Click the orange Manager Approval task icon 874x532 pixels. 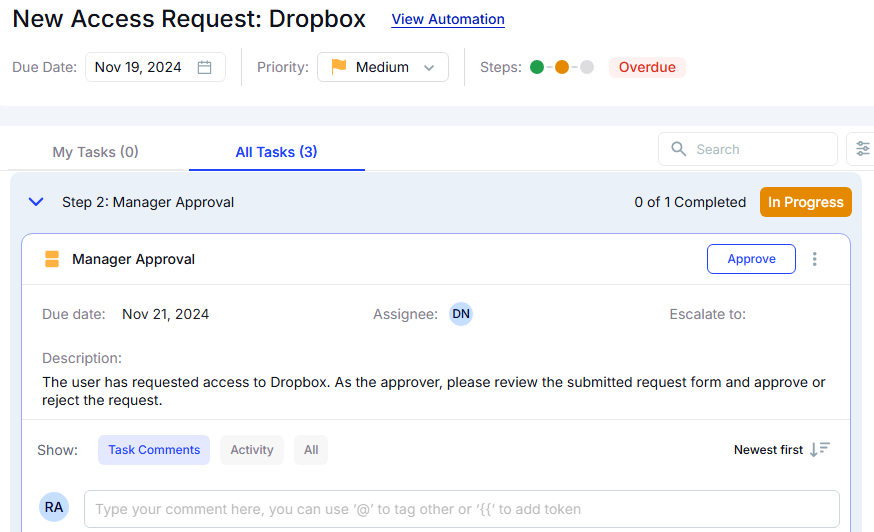tap(52, 259)
